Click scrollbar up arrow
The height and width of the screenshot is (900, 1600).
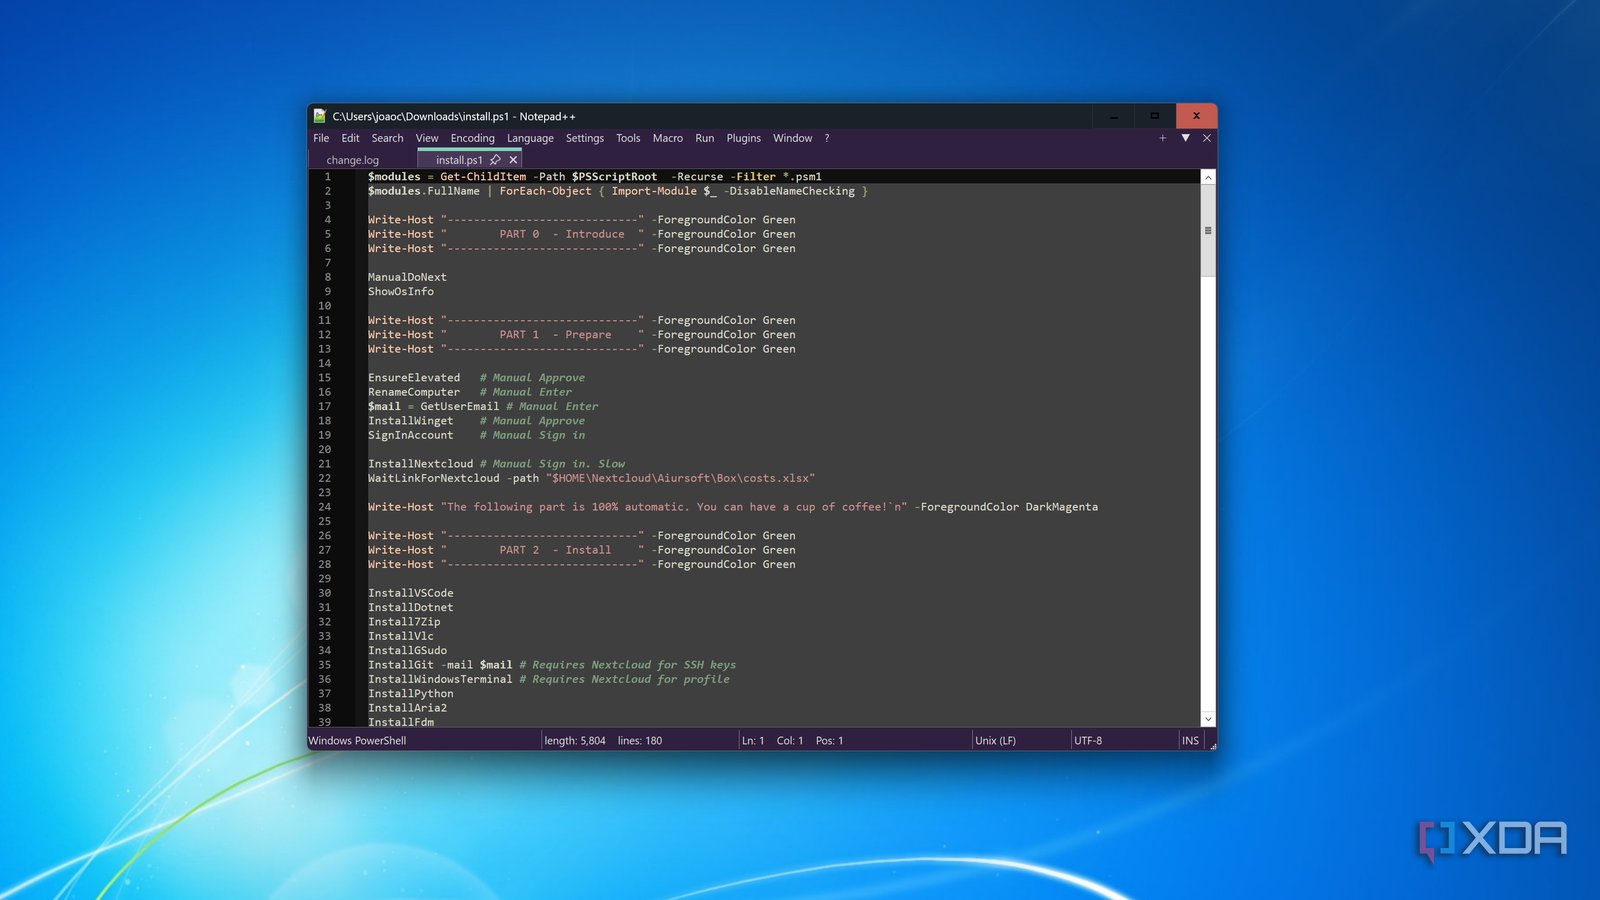1208,177
